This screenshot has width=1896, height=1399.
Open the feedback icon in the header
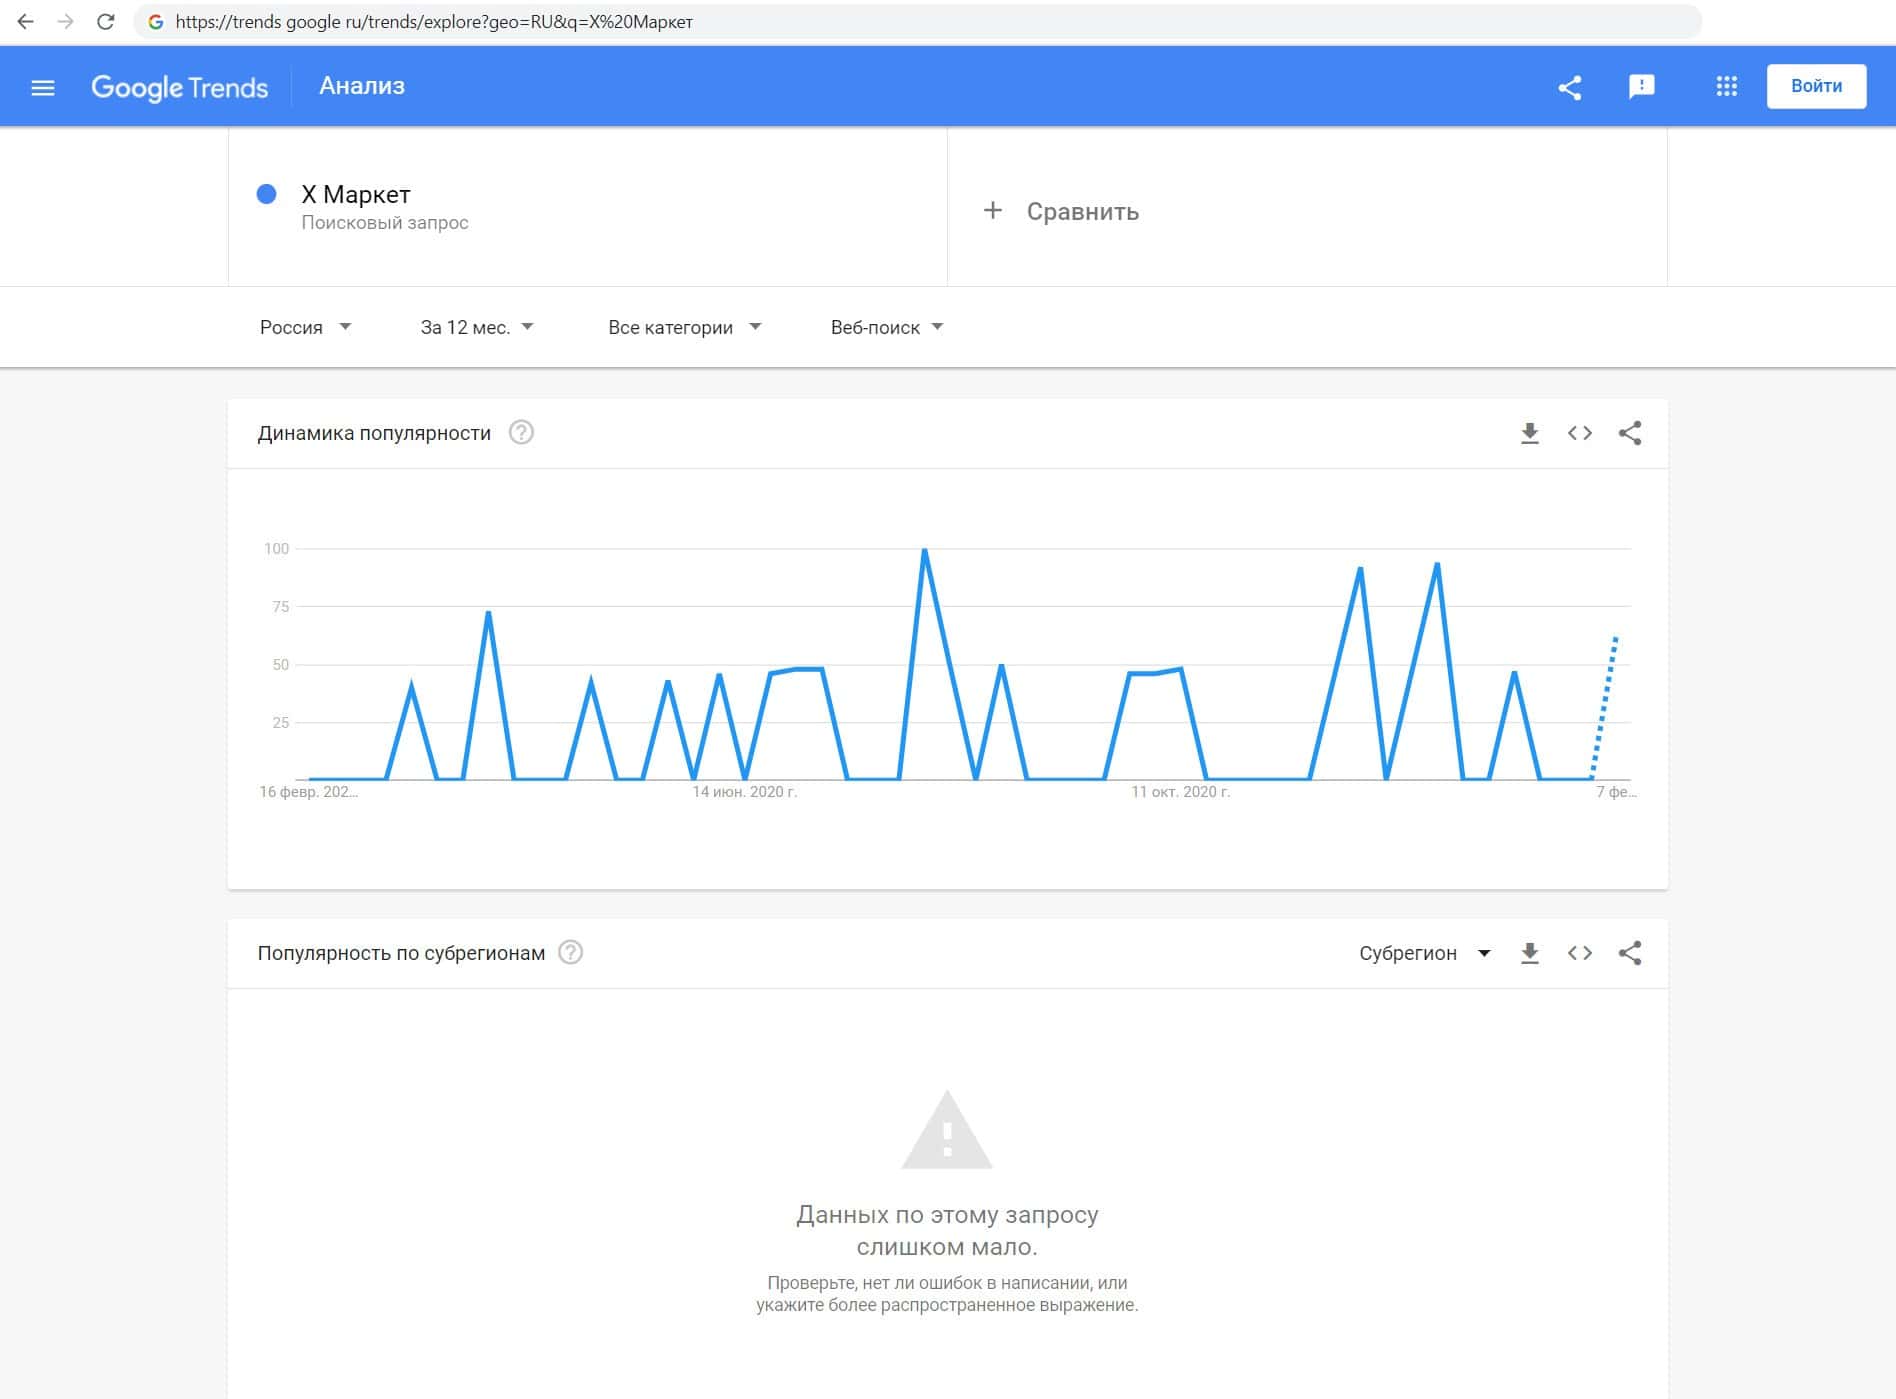click(1641, 87)
